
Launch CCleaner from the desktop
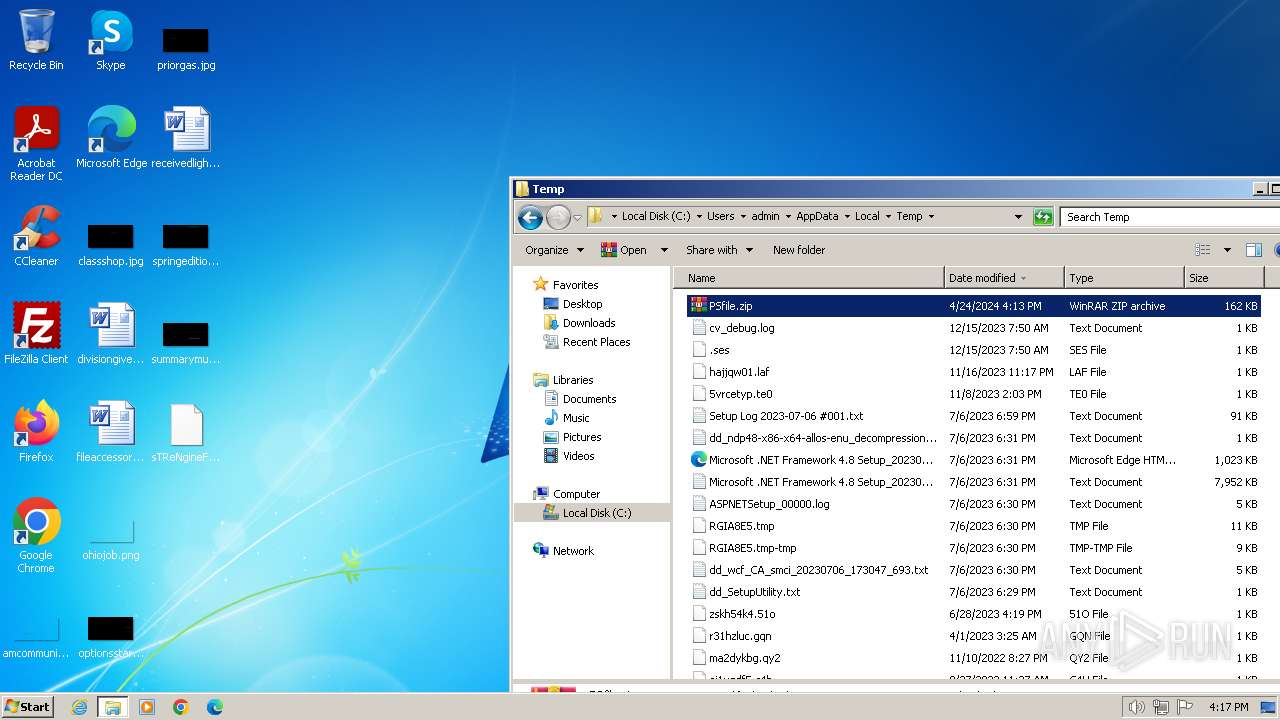pyautogui.click(x=36, y=236)
